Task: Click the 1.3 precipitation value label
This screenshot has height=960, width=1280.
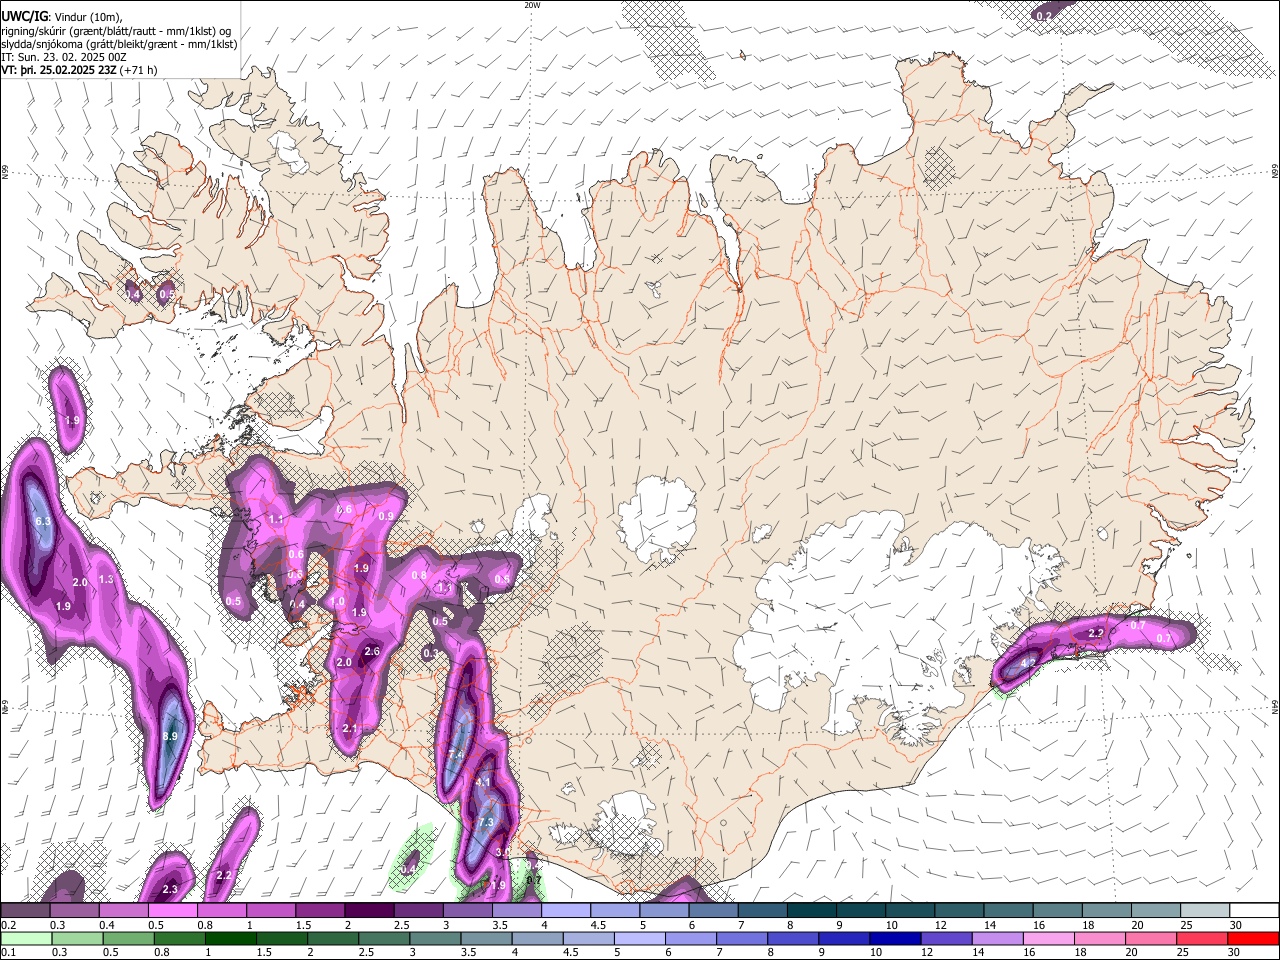Action: click(x=107, y=580)
